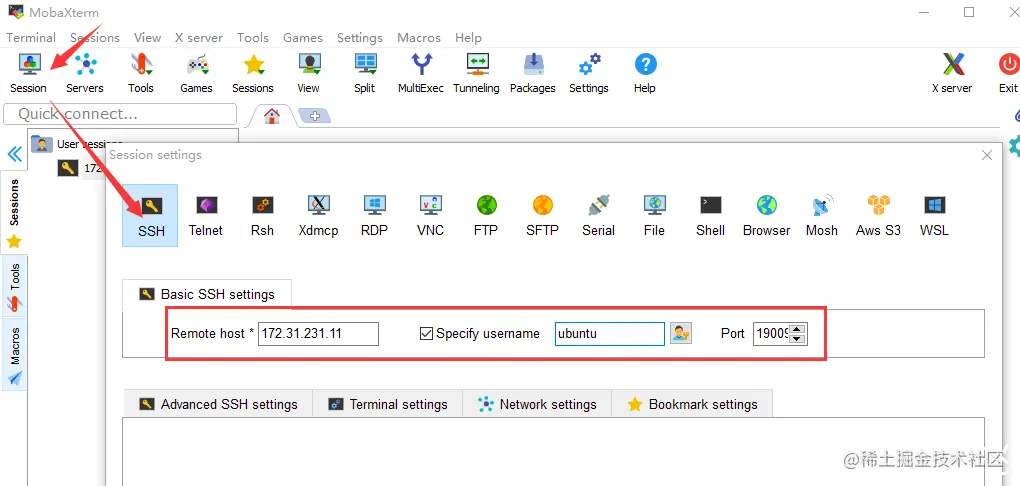This screenshot has width=1020, height=486.
Task: Open the Games menu
Action: (x=303, y=38)
